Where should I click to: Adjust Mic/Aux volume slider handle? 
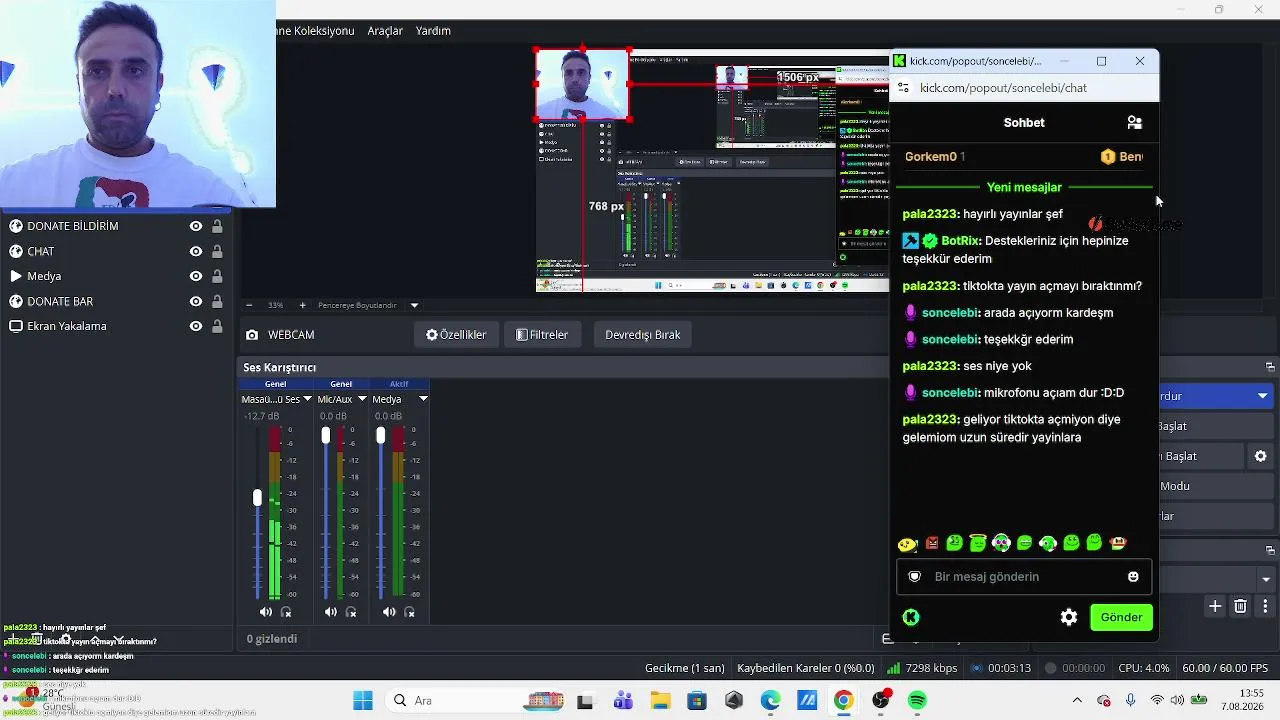[325, 435]
